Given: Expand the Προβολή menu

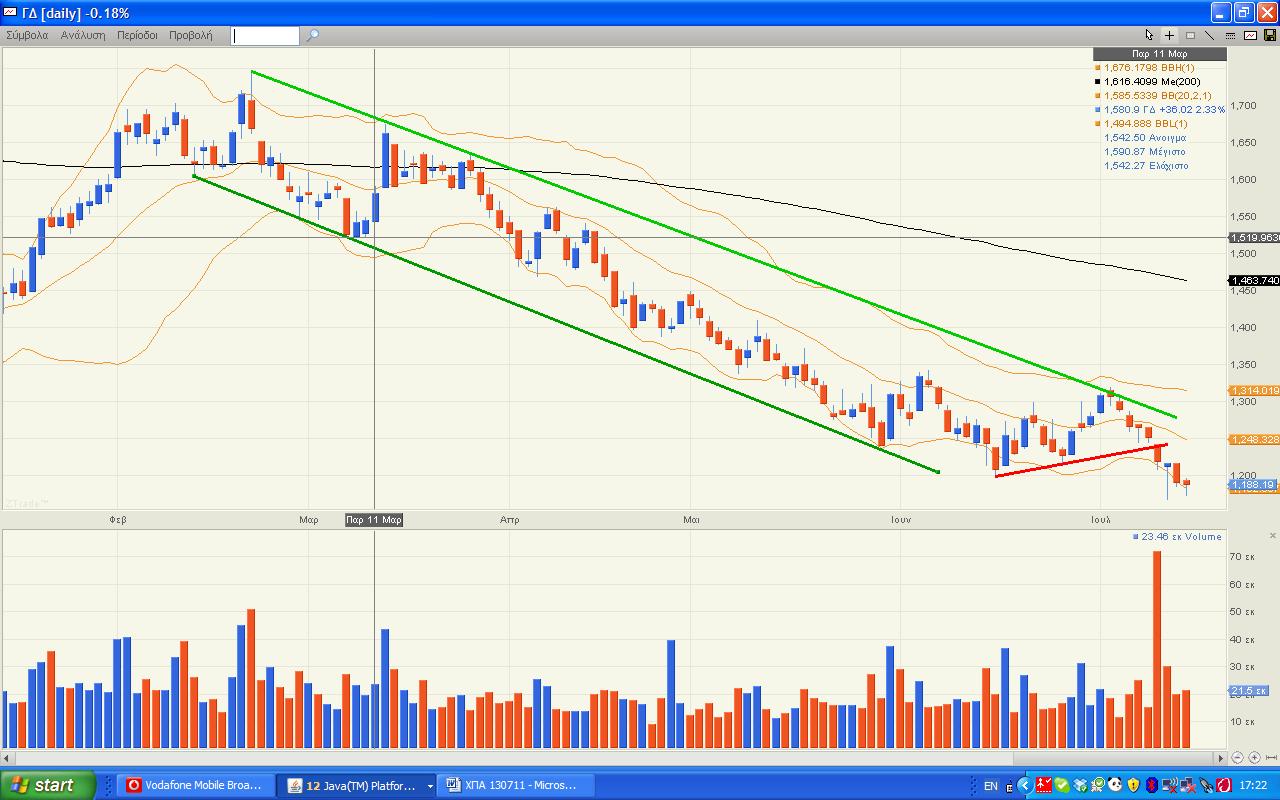Looking at the screenshot, I should 190,35.
